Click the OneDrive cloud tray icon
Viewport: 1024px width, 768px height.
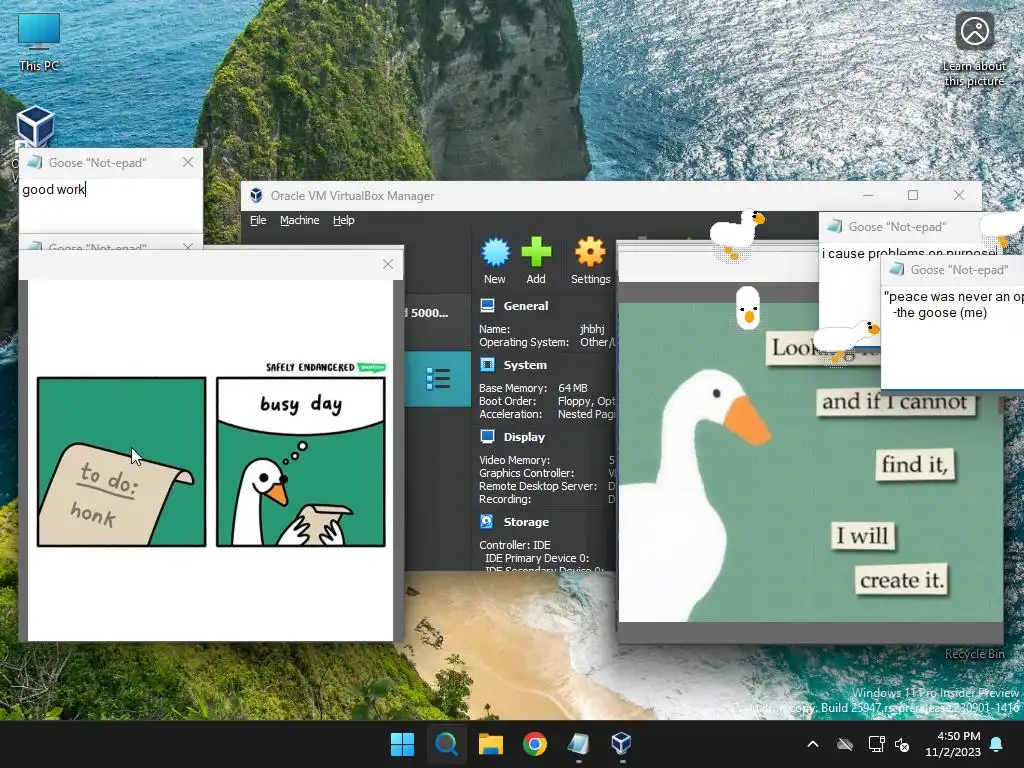(845, 744)
